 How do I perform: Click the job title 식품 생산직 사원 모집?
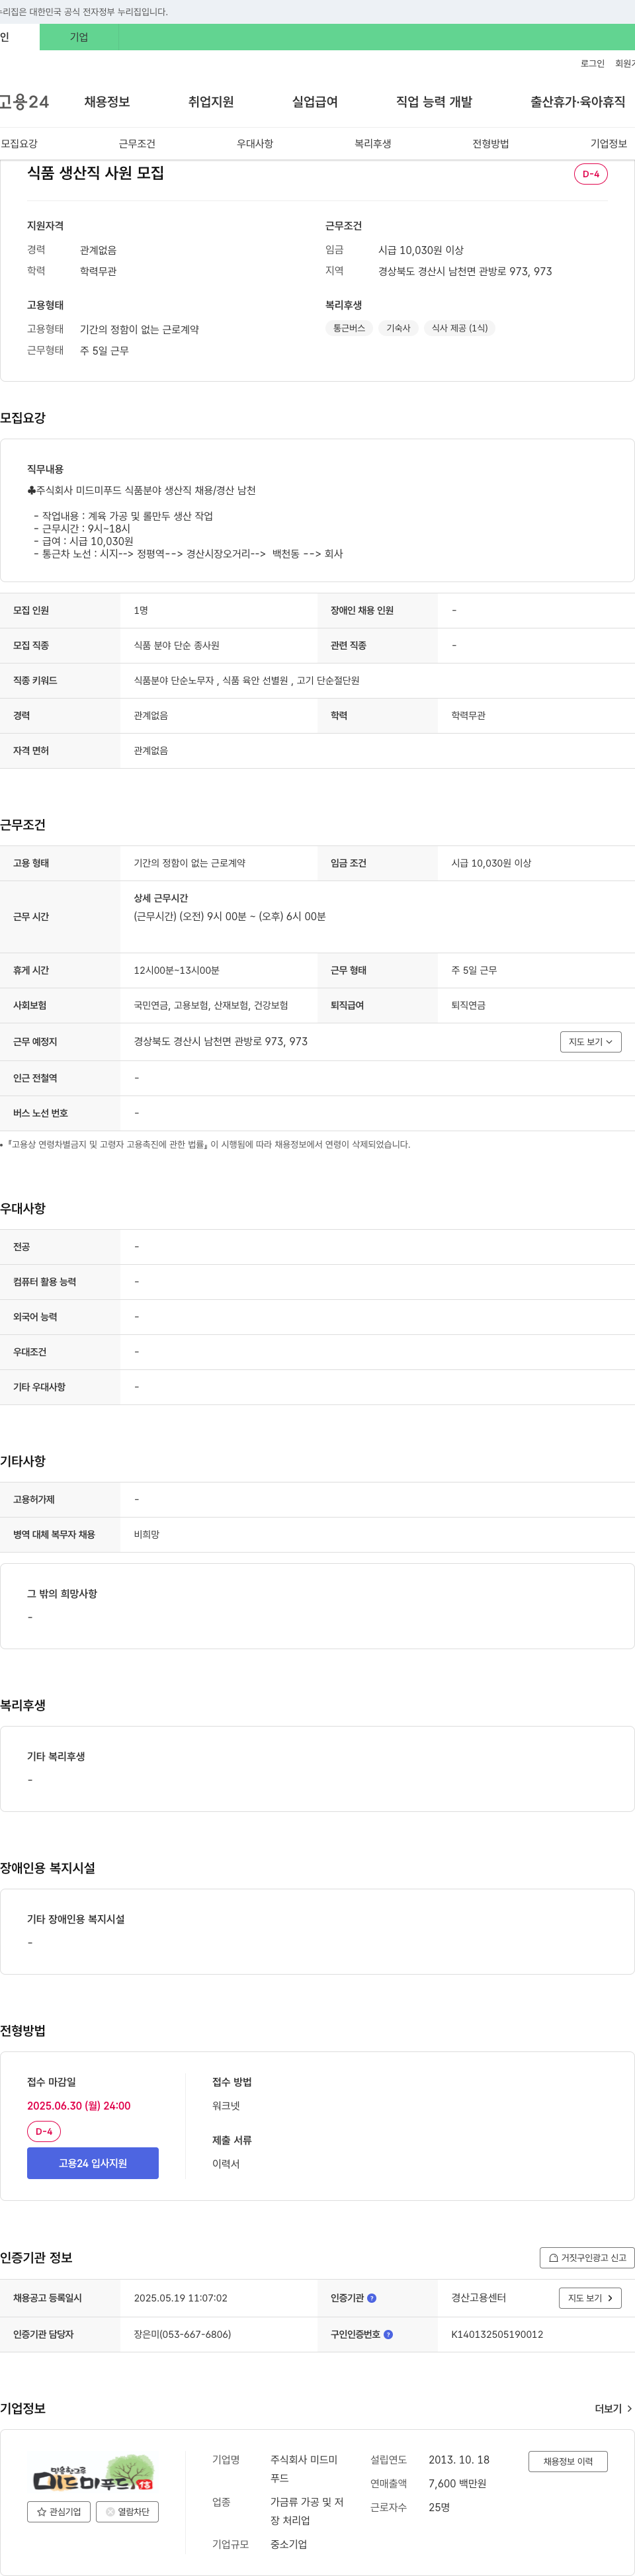96,173
